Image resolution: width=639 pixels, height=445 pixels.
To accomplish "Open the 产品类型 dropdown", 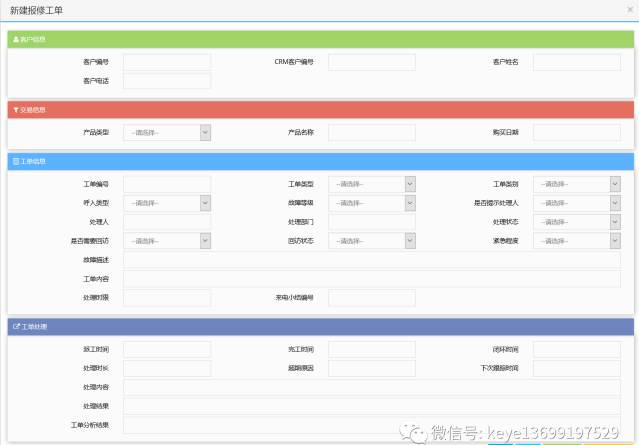I will (166, 132).
